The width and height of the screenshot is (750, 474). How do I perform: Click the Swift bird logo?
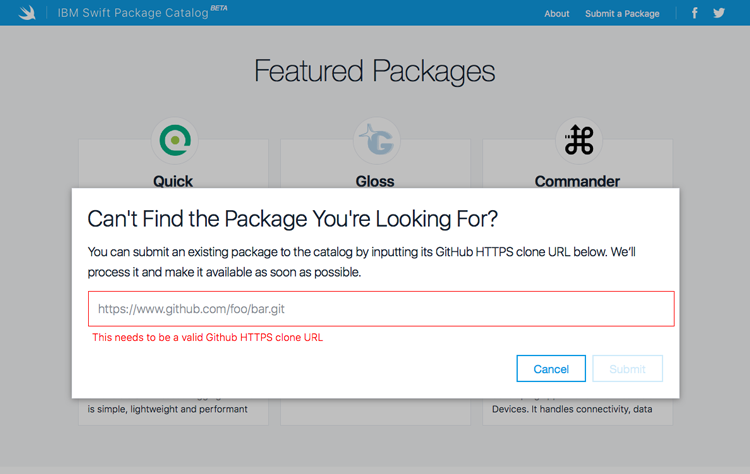(27, 13)
